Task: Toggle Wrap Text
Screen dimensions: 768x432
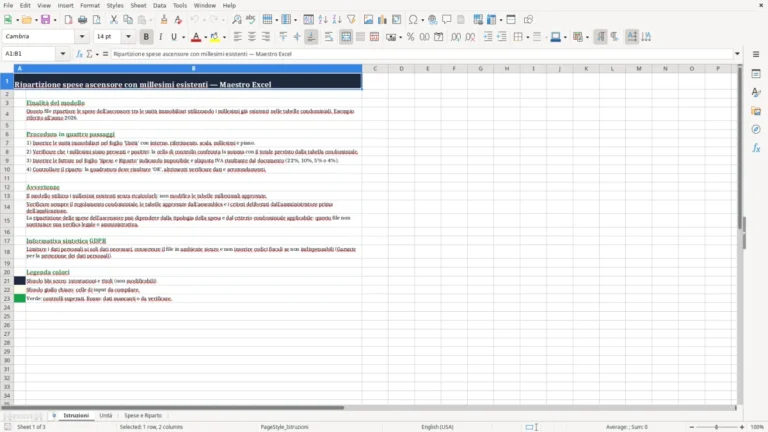Action: pos(329,37)
